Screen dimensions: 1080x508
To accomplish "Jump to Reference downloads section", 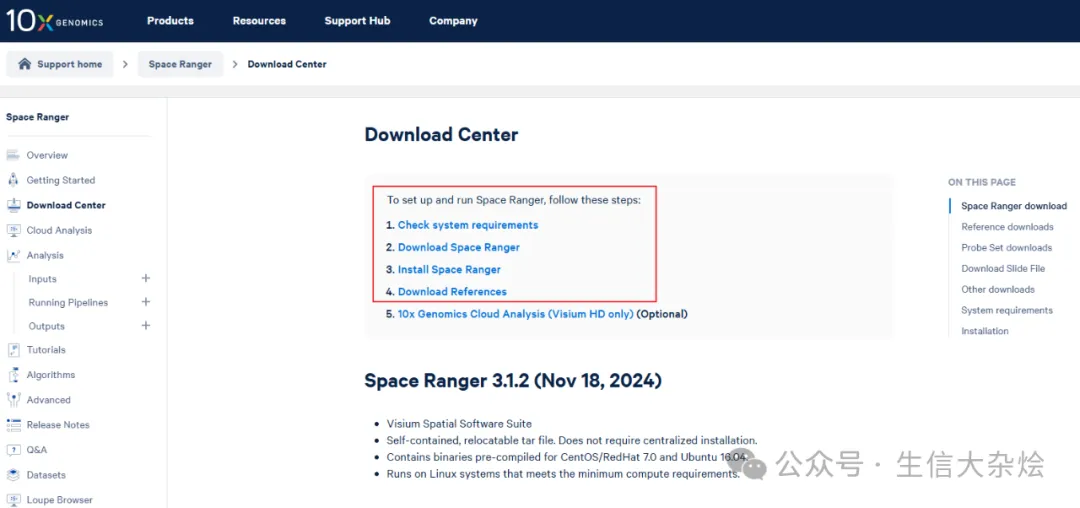I will pyautogui.click(x=1007, y=226).
